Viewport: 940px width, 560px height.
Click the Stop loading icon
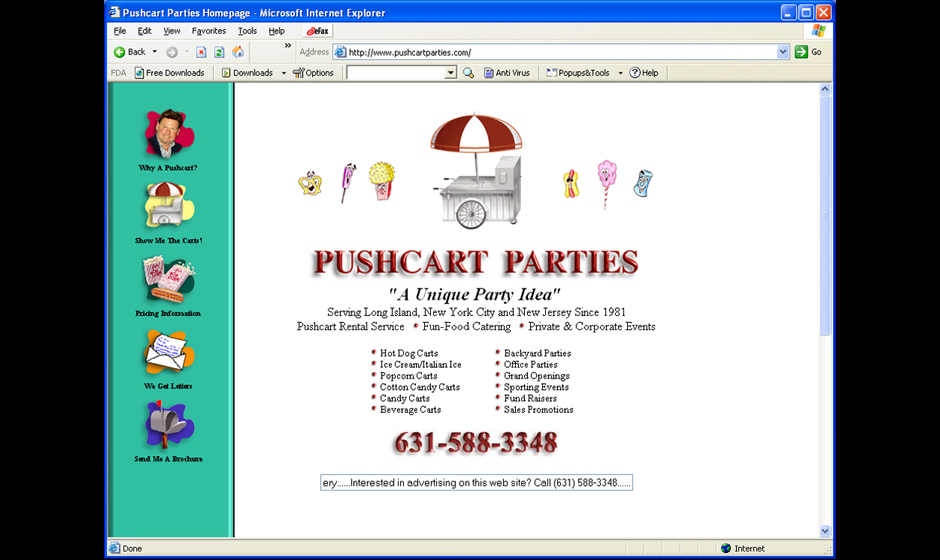tap(201, 52)
